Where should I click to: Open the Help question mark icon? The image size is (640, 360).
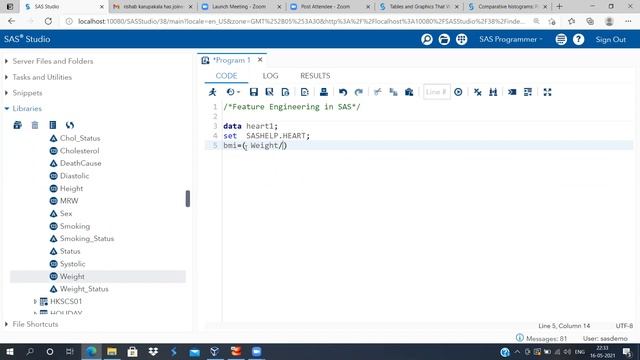[578, 39]
